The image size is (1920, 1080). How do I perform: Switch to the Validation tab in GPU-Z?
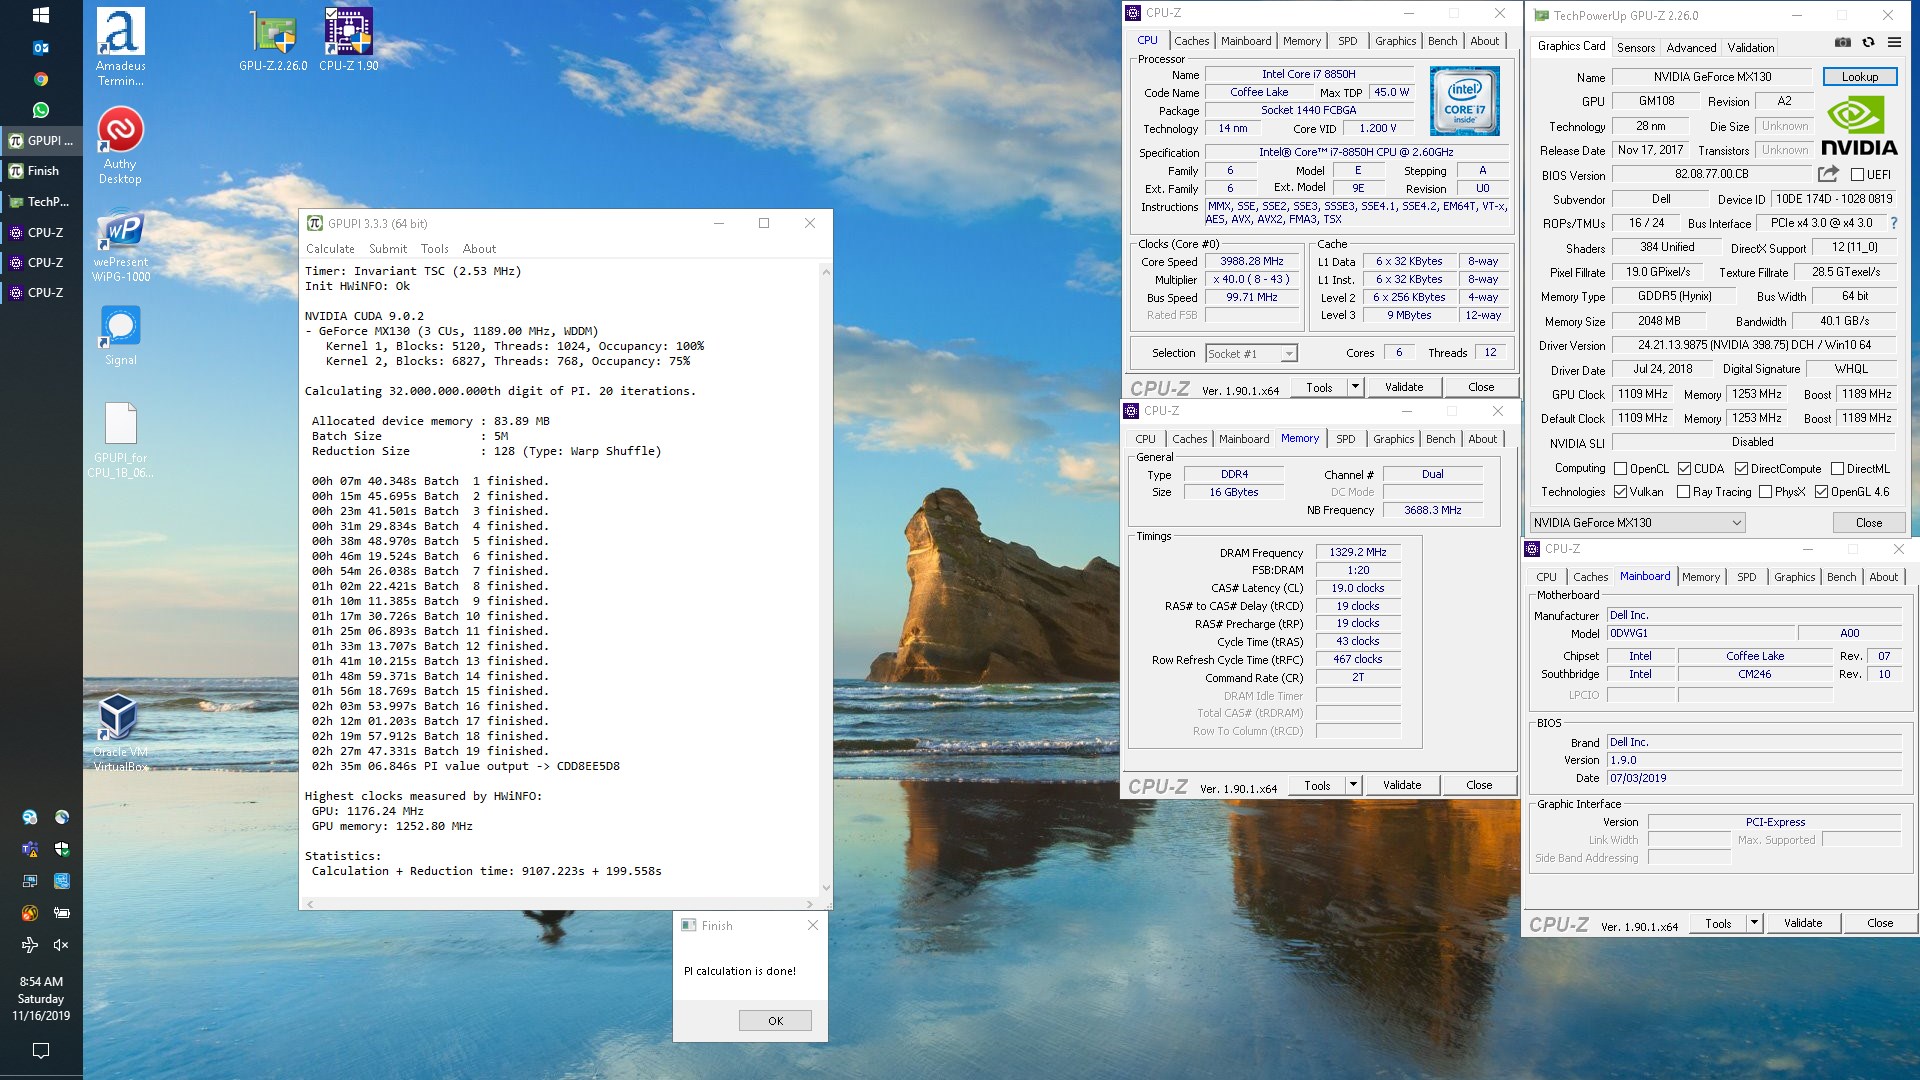[1751, 47]
